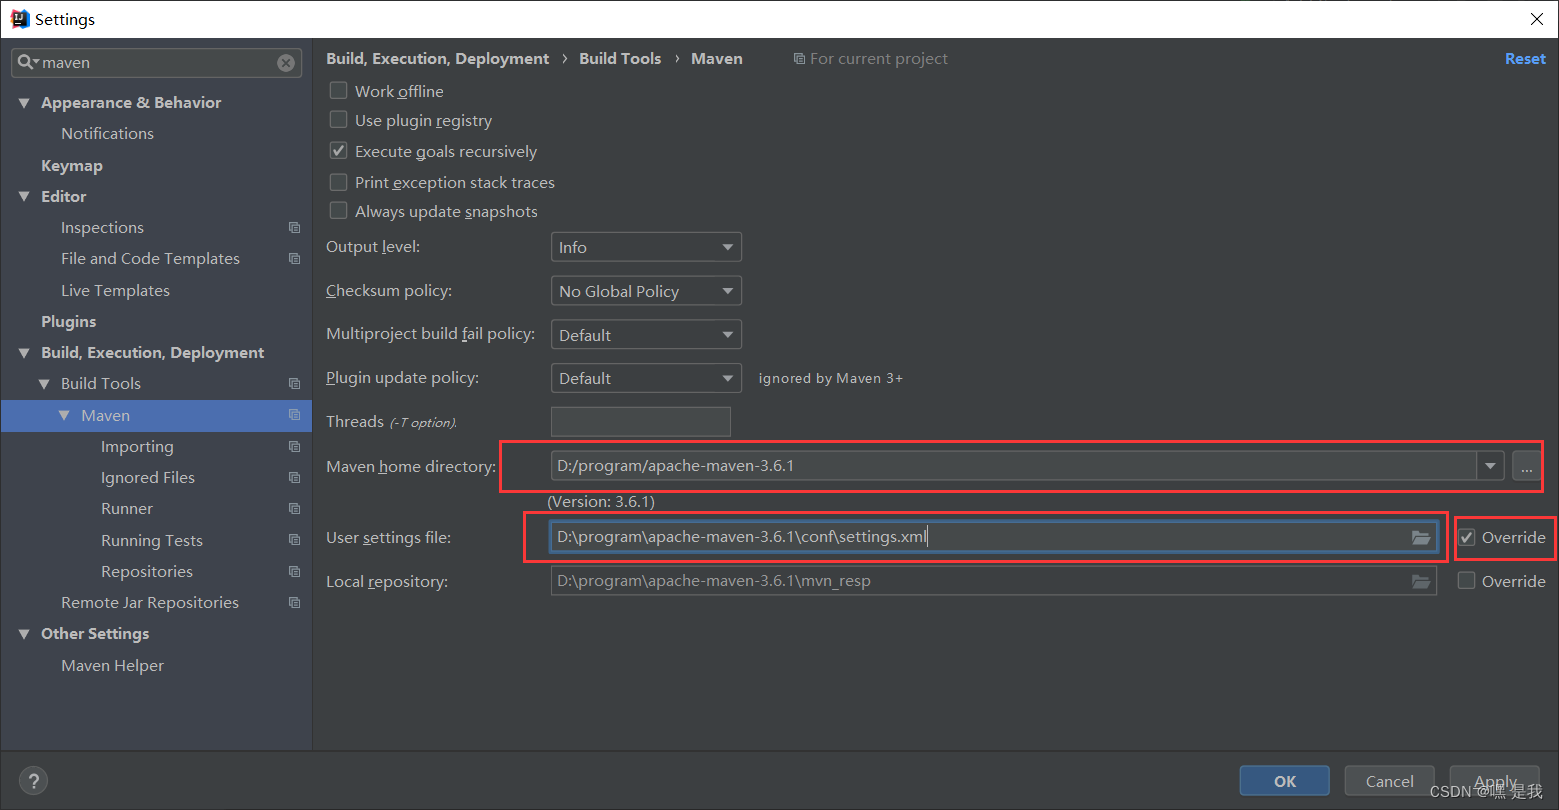Click project-level icon next to File and Code Templates

pos(294,259)
